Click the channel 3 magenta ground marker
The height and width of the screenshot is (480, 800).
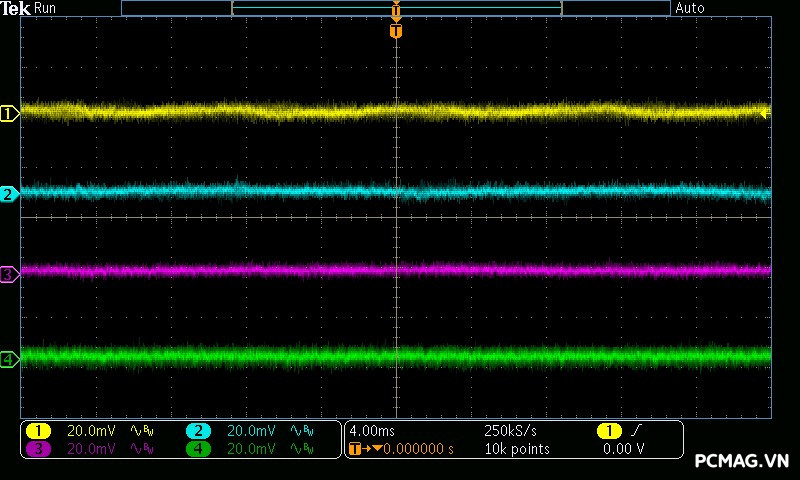[10, 273]
